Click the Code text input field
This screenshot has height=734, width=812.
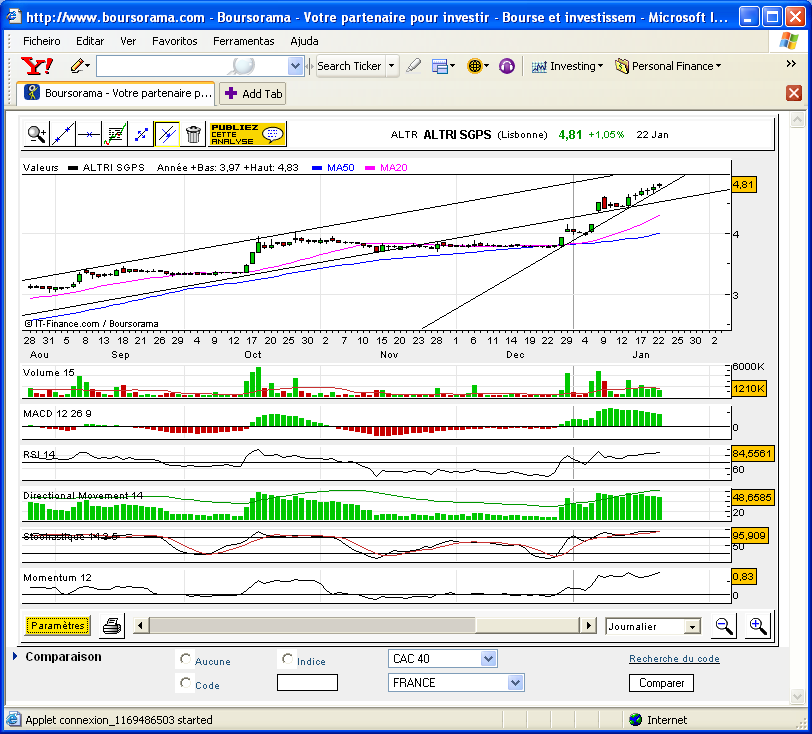[x=307, y=683]
